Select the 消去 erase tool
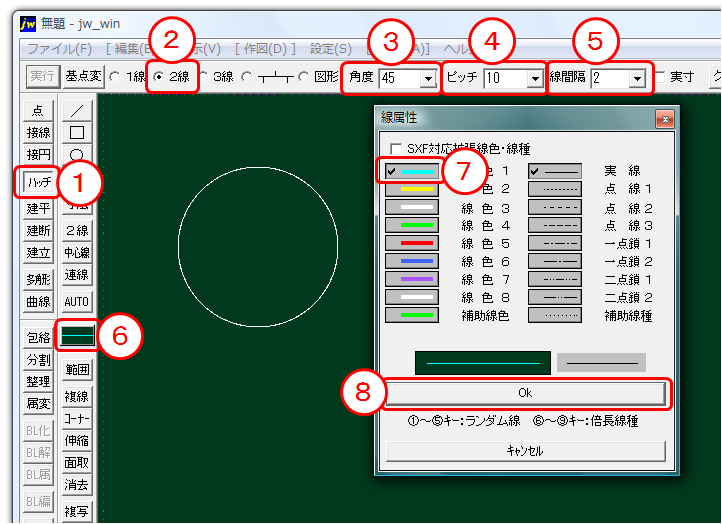The width and height of the screenshot is (722, 524). (76, 485)
